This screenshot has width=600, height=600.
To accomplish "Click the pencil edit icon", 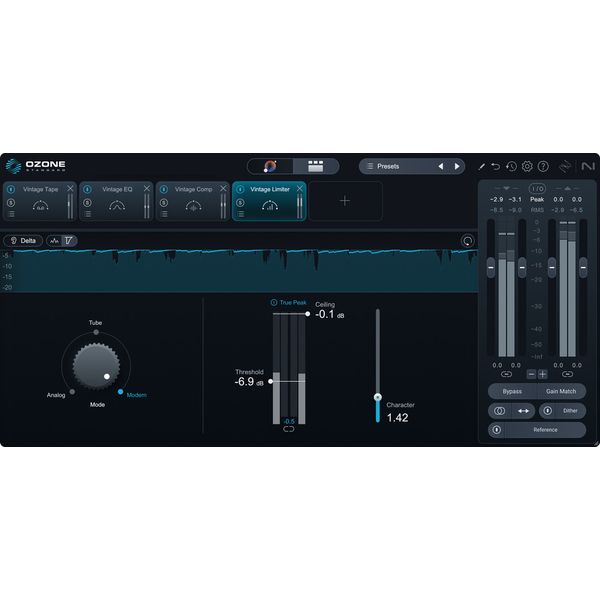I will click(481, 166).
